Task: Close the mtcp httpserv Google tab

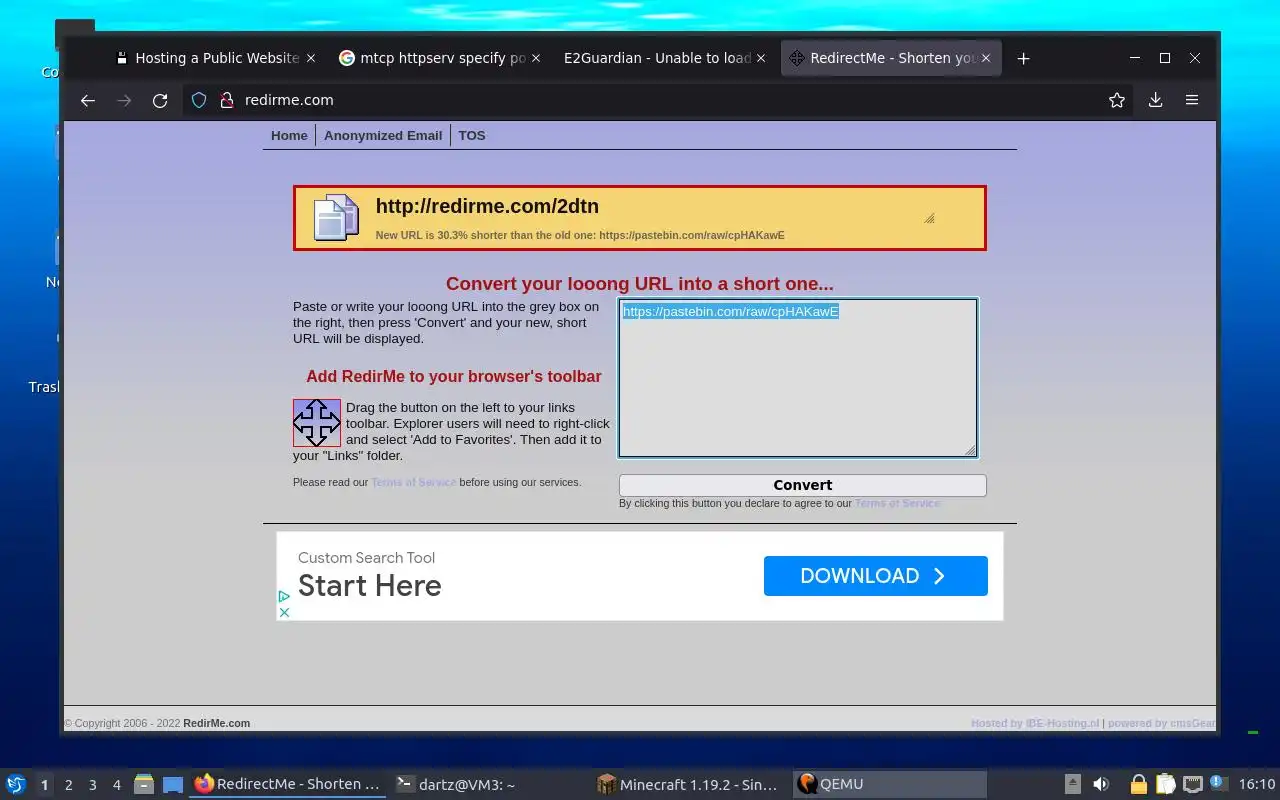Action: pyautogui.click(x=537, y=58)
